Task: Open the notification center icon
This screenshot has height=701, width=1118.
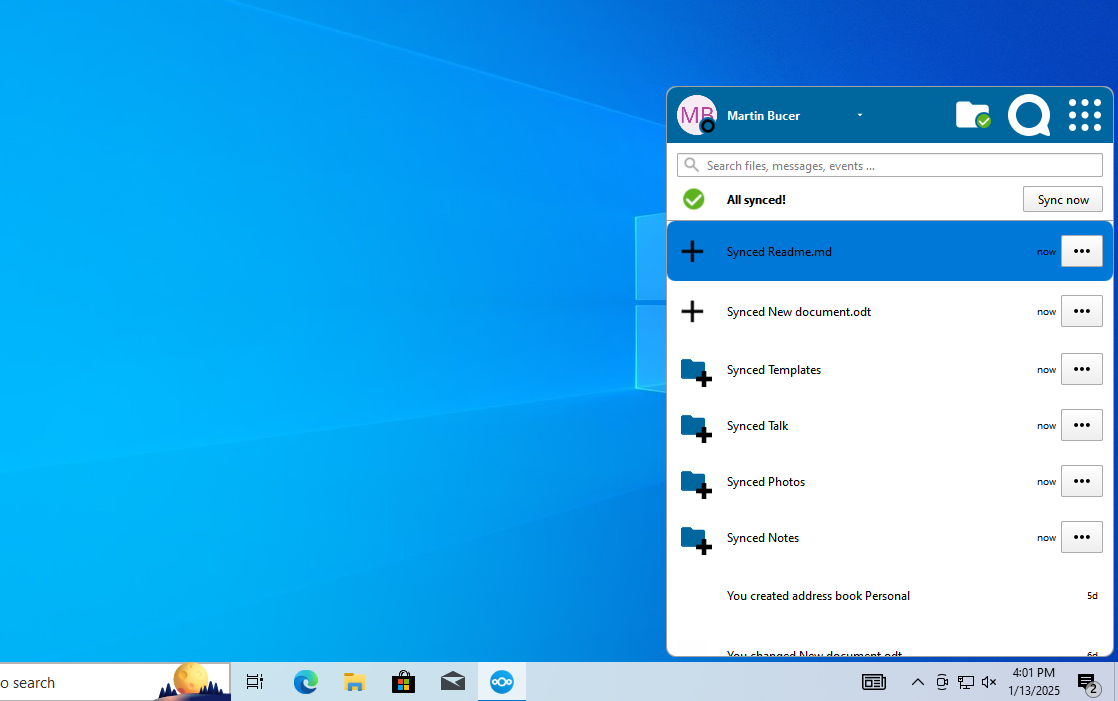Action: [1087, 683]
